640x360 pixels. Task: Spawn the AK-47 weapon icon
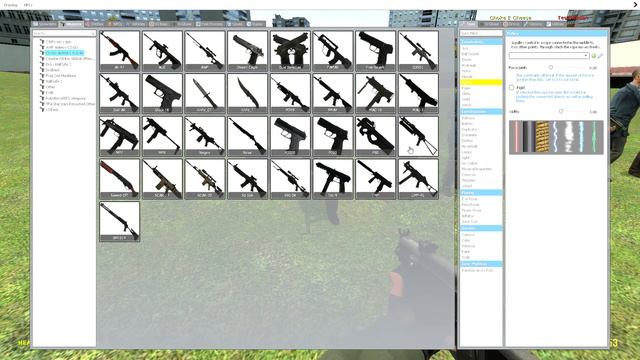point(119,51)
